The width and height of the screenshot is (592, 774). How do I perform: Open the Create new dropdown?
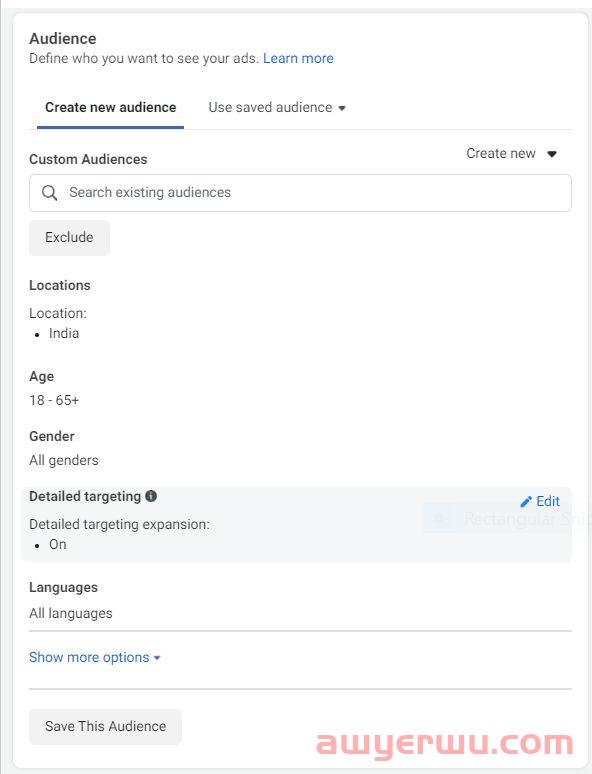pyautogui.click(x=512, y=154)
